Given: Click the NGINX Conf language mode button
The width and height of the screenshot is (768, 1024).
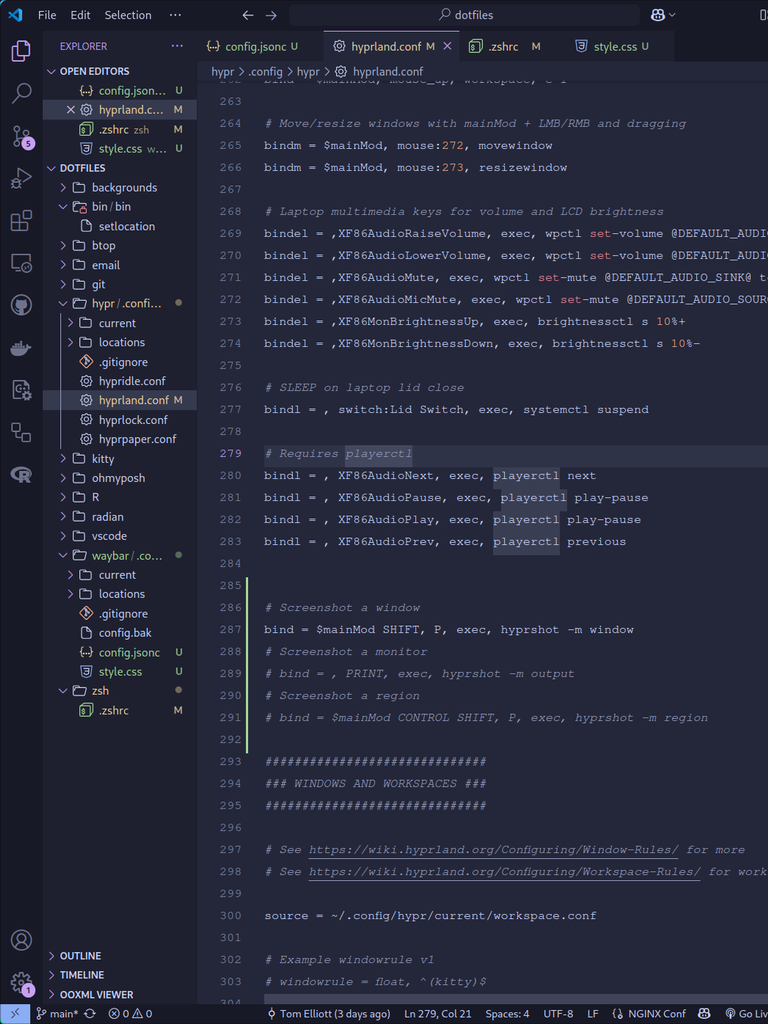Looking at the screenshot, I should point(652,1014).
